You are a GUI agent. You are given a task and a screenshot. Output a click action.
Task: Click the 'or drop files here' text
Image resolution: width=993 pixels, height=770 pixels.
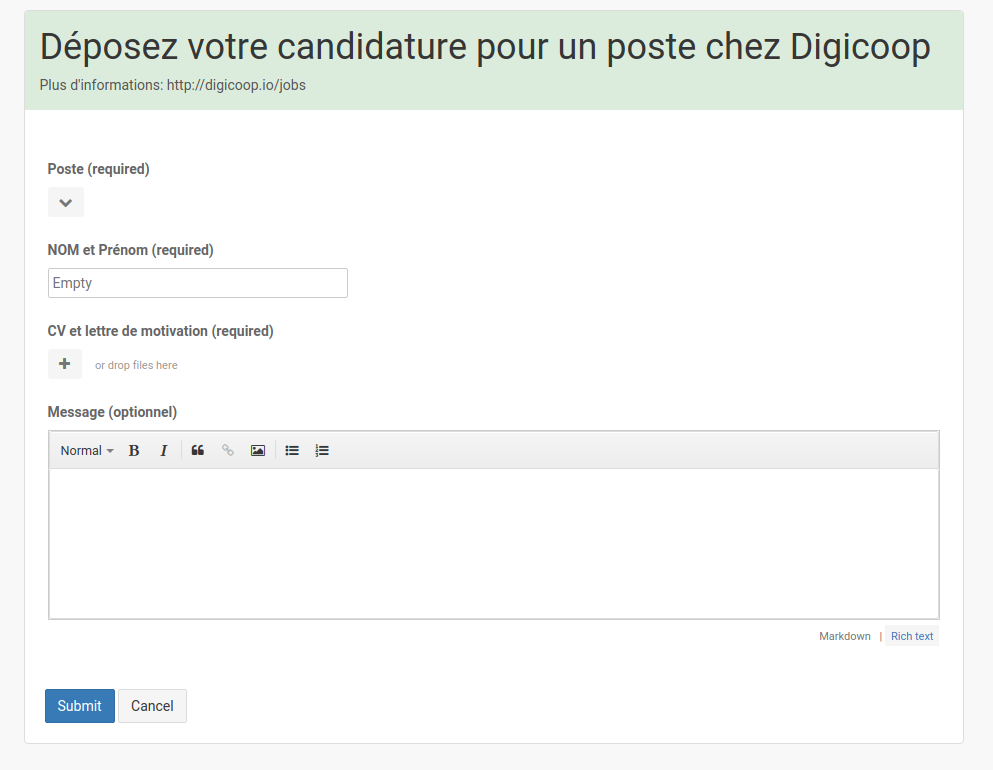click(136, 365)
